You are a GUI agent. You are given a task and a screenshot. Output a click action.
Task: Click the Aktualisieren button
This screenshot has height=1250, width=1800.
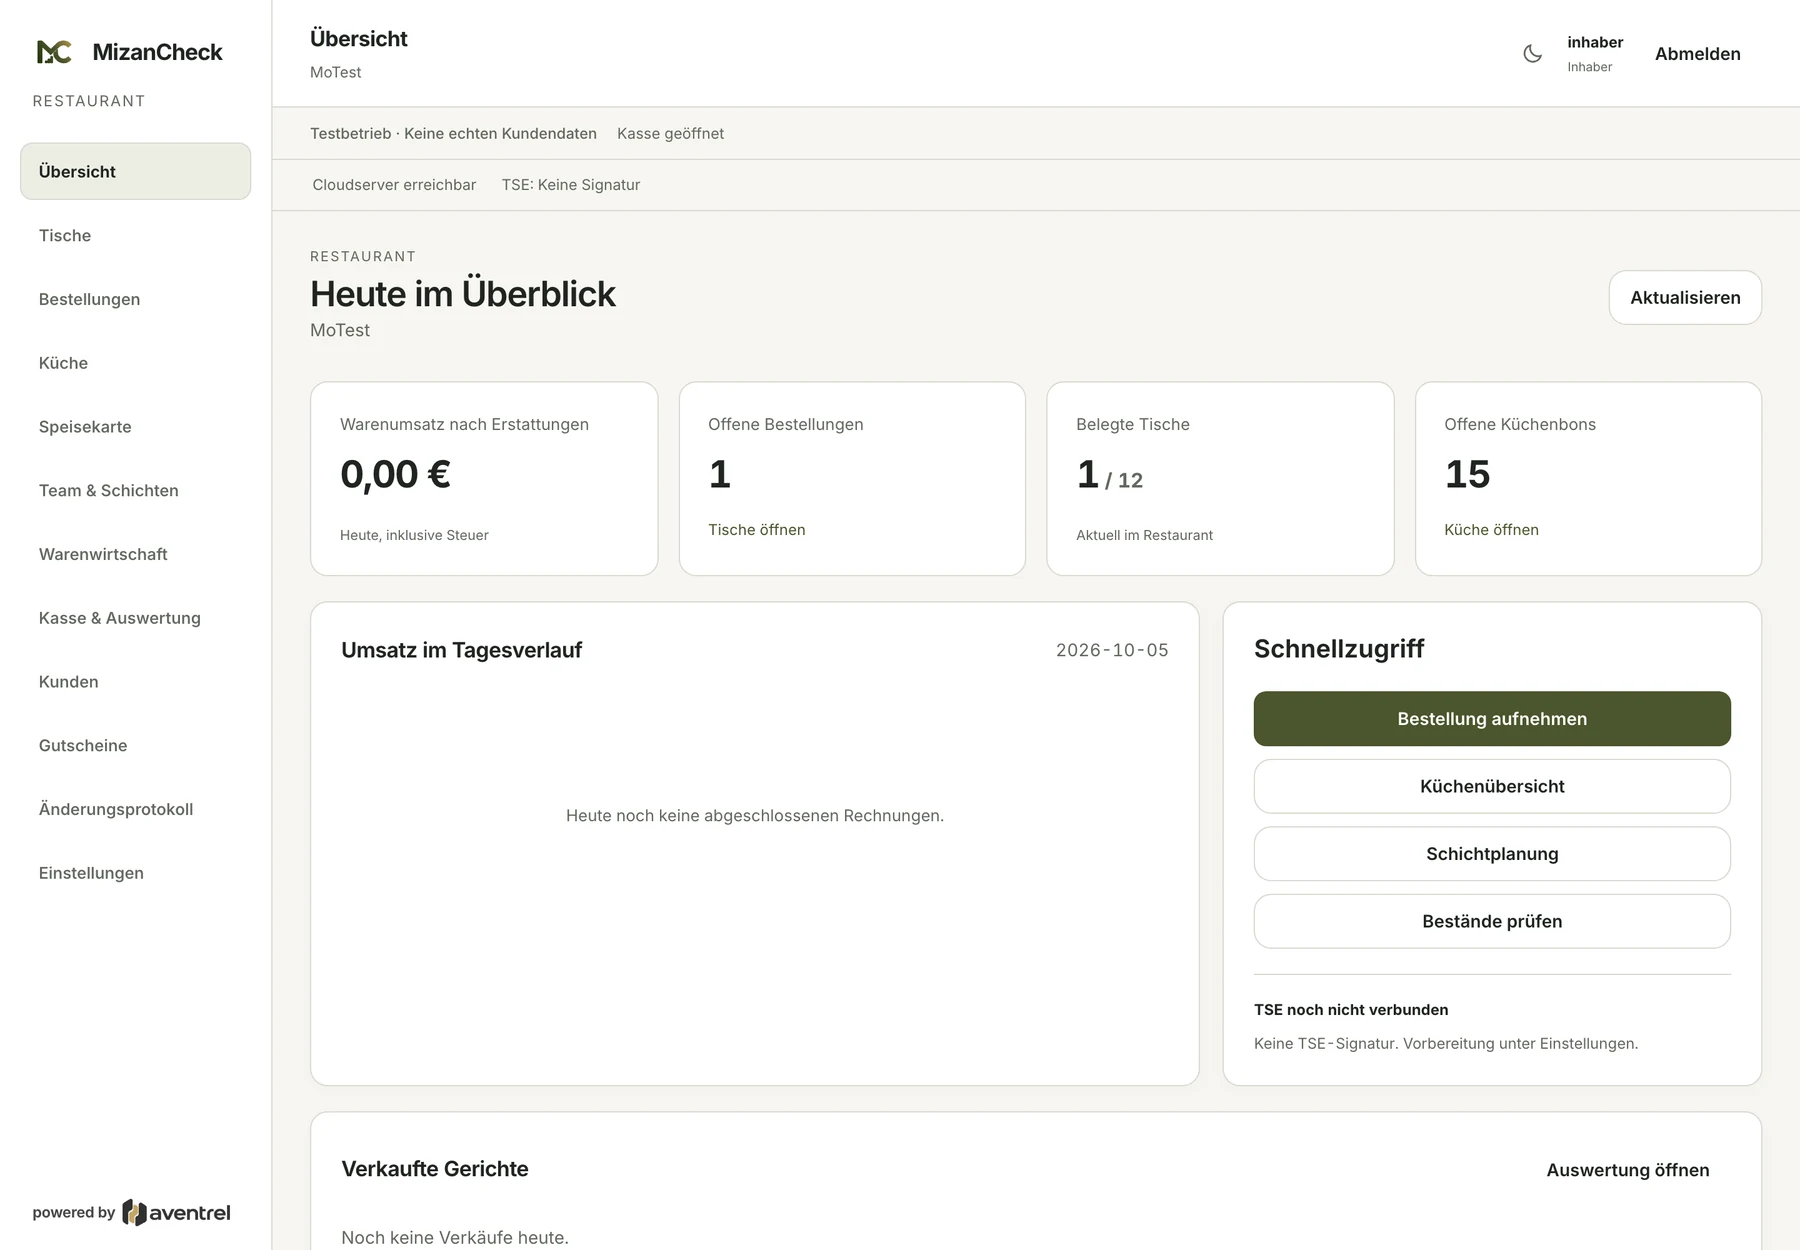pyautogui.click(x=1685, y=297)
